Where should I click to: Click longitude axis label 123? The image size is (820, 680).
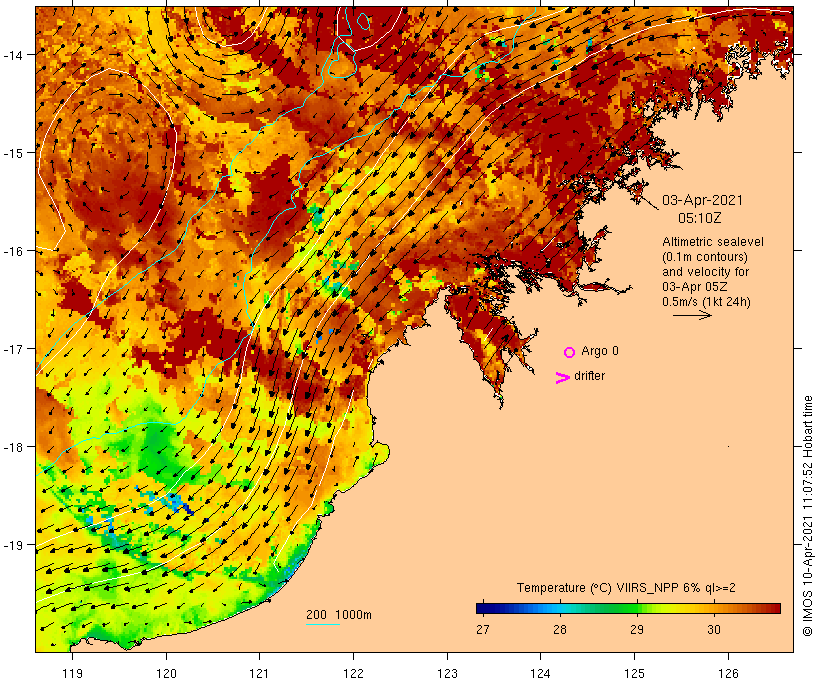click(x=447, y=673)
